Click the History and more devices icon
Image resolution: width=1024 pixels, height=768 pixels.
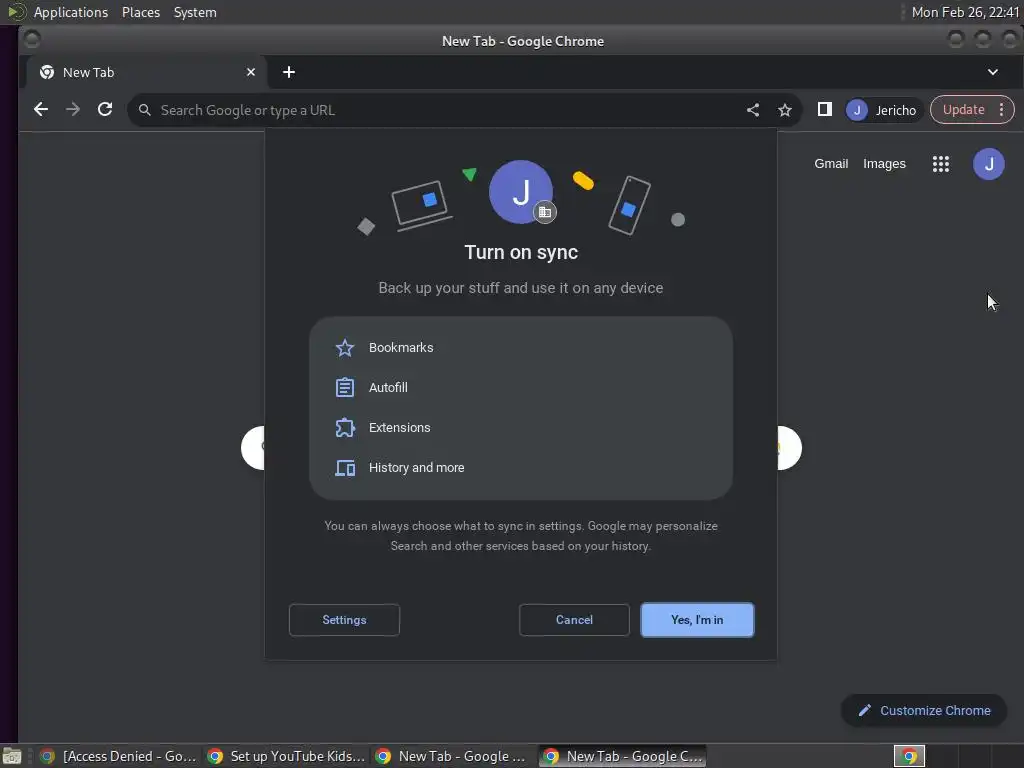tap(345, 468)
